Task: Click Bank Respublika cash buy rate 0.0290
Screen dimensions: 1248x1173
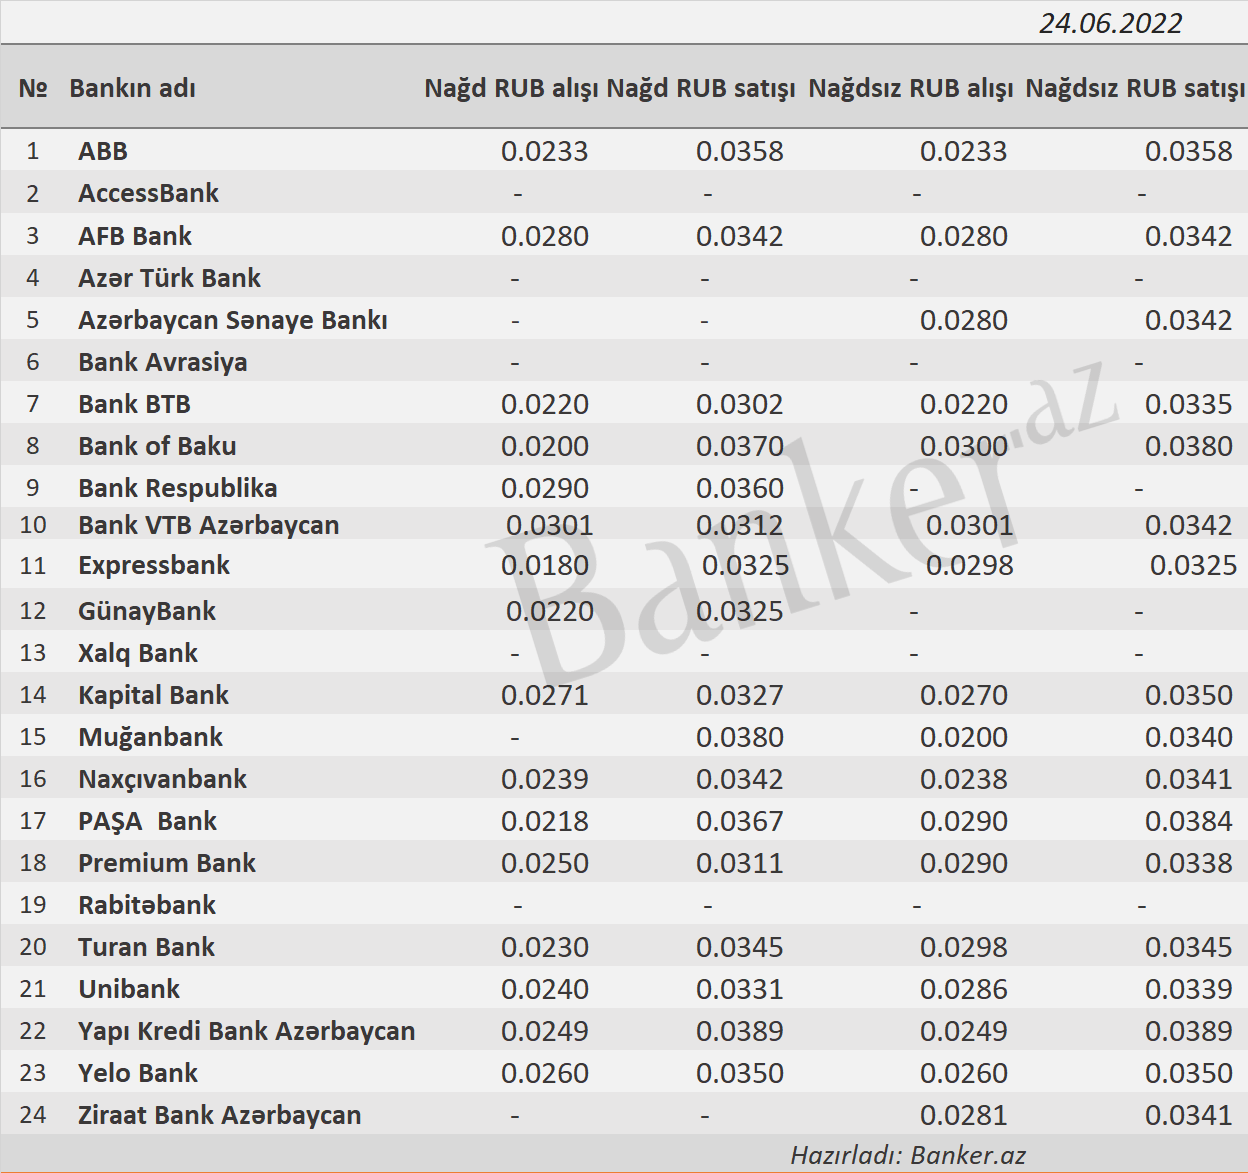Action: click(545, 488)
